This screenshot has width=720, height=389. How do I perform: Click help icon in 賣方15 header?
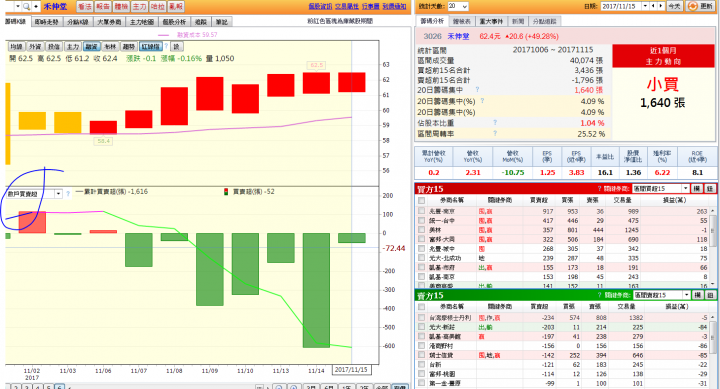coord(599,295)
